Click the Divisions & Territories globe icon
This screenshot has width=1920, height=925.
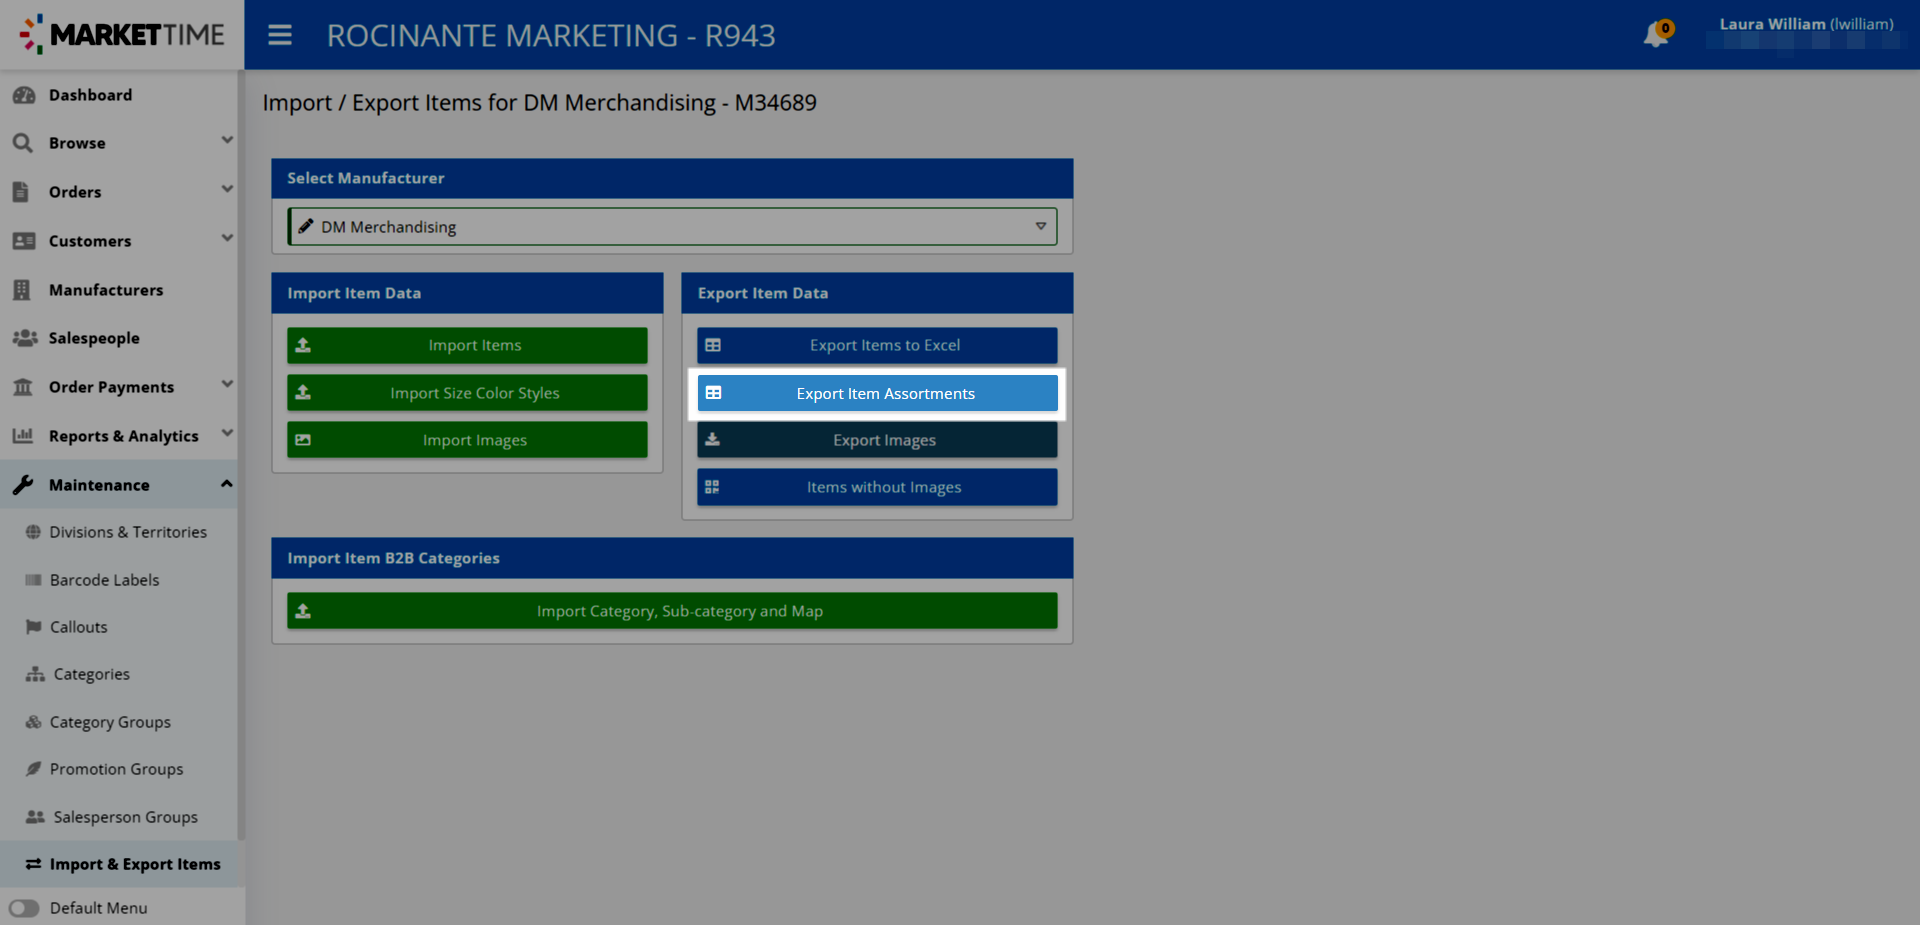point(33,532)
